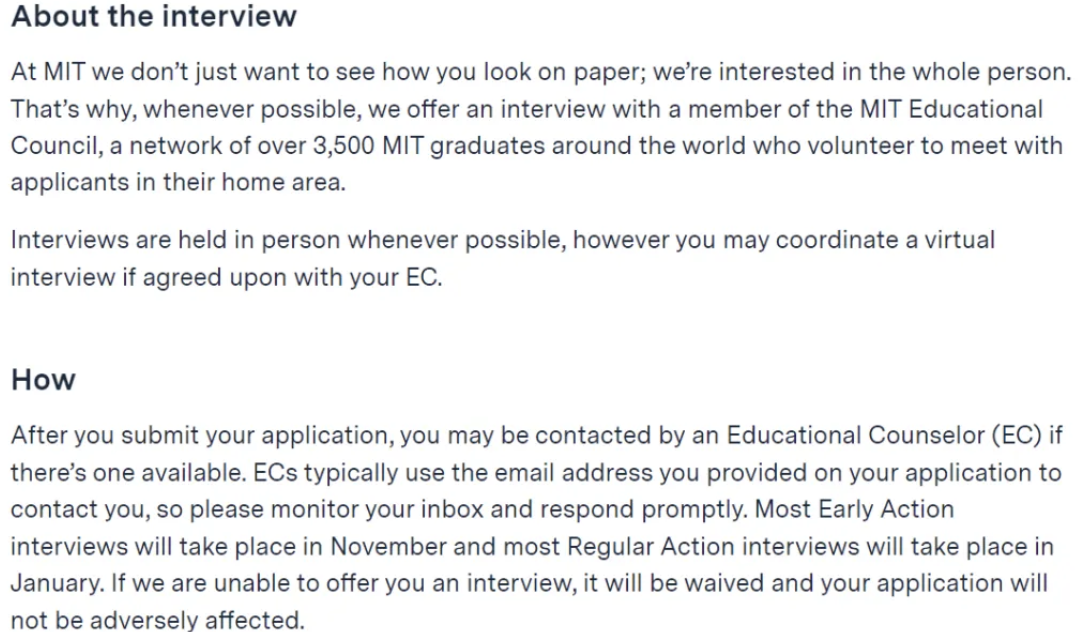Click the number '3,500' in the text
This screenshot has width=1078, height=632.
tap(344, 146)
